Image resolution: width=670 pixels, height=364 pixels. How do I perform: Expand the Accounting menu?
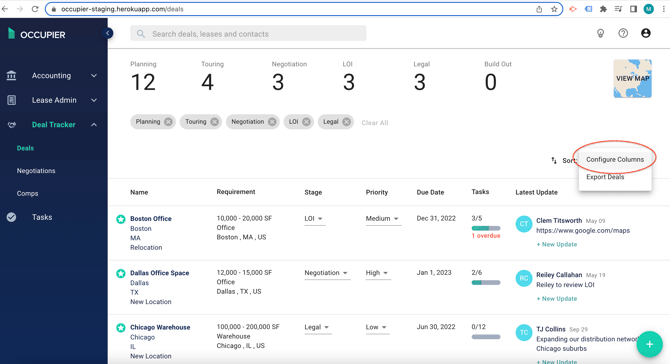coord(94,76)
